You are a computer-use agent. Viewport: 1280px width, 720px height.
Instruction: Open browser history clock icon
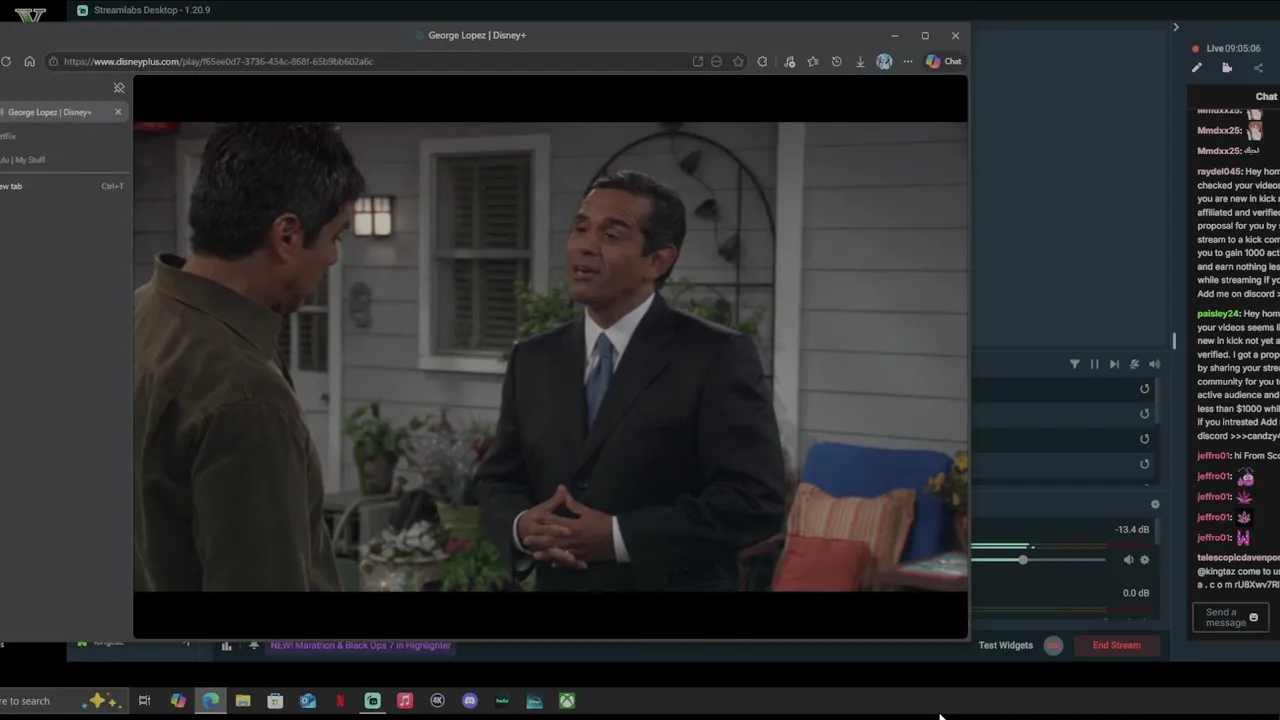coord(836,61)
